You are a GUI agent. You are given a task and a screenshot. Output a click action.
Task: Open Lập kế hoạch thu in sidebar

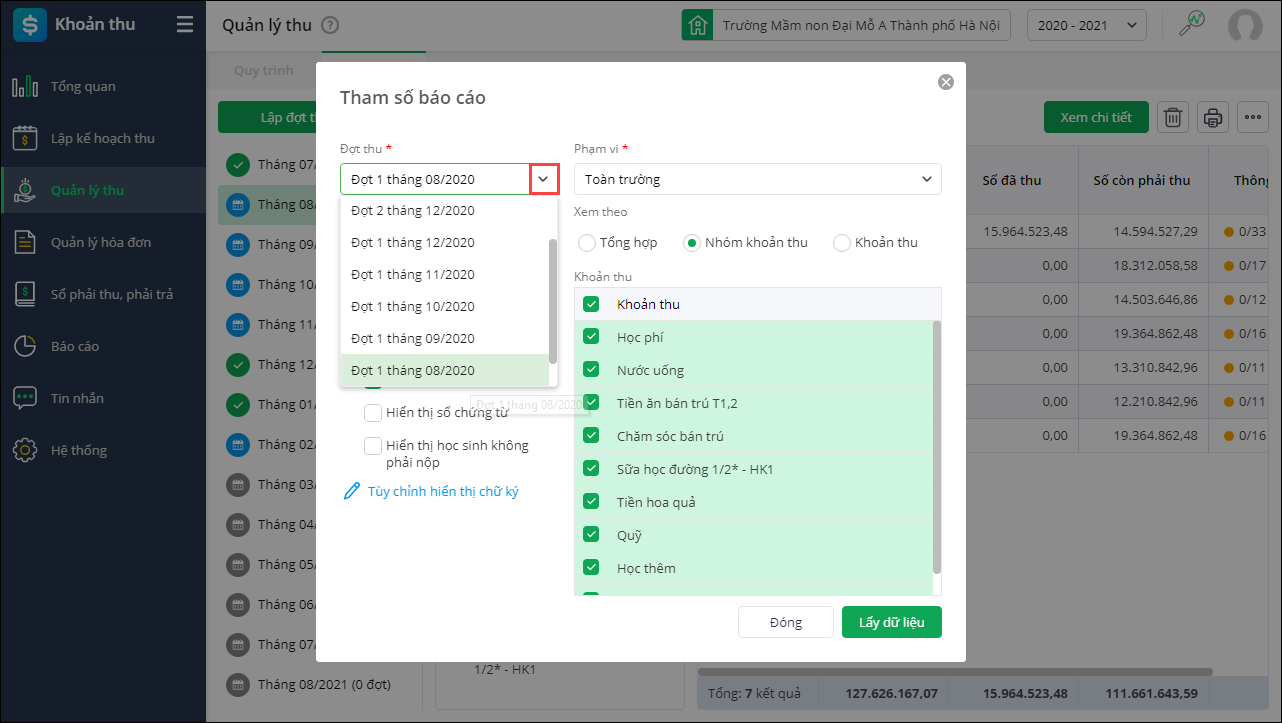[103, 138]
